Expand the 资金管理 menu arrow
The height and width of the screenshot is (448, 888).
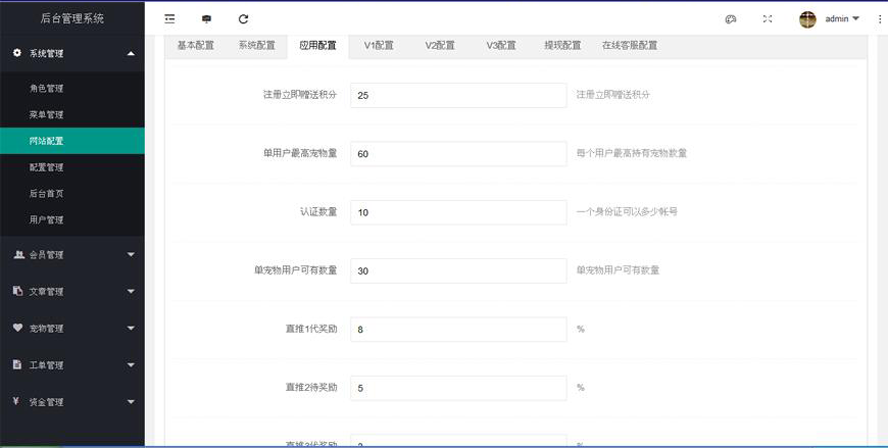[x=131, y=402]
